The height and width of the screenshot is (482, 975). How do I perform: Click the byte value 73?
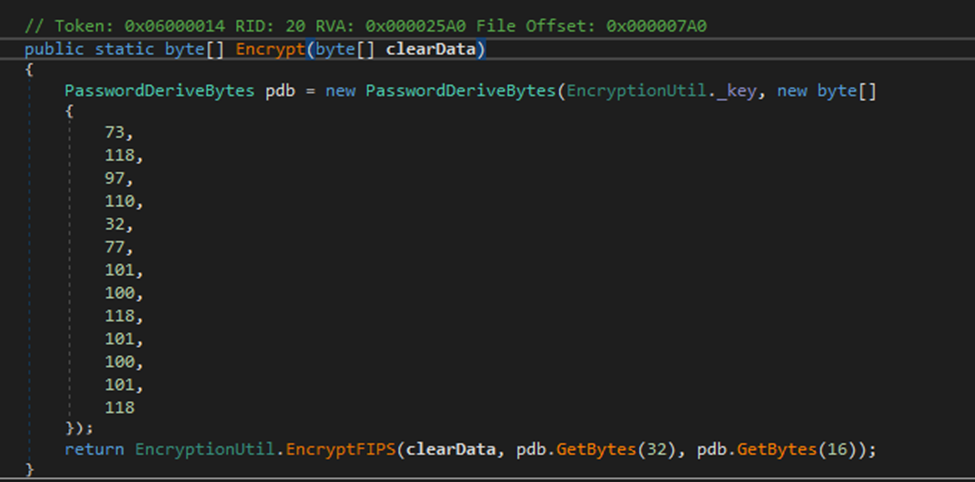(117, 132)
